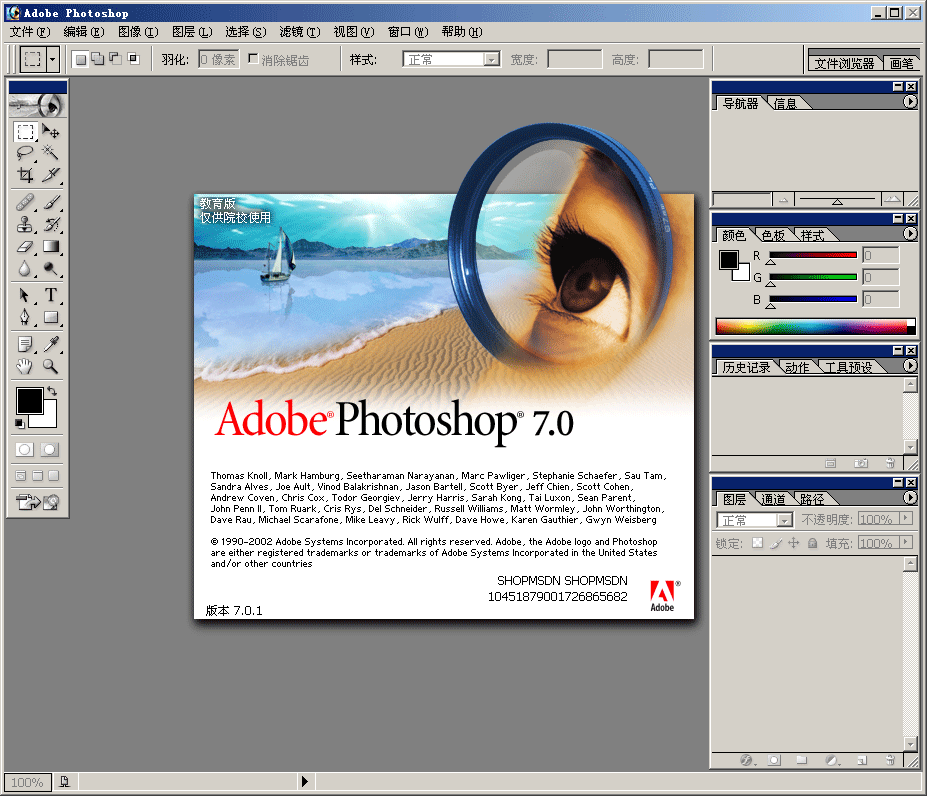Switch to the 色板 swatches tab
Screen dimensions: 927x796
(773, 235)
